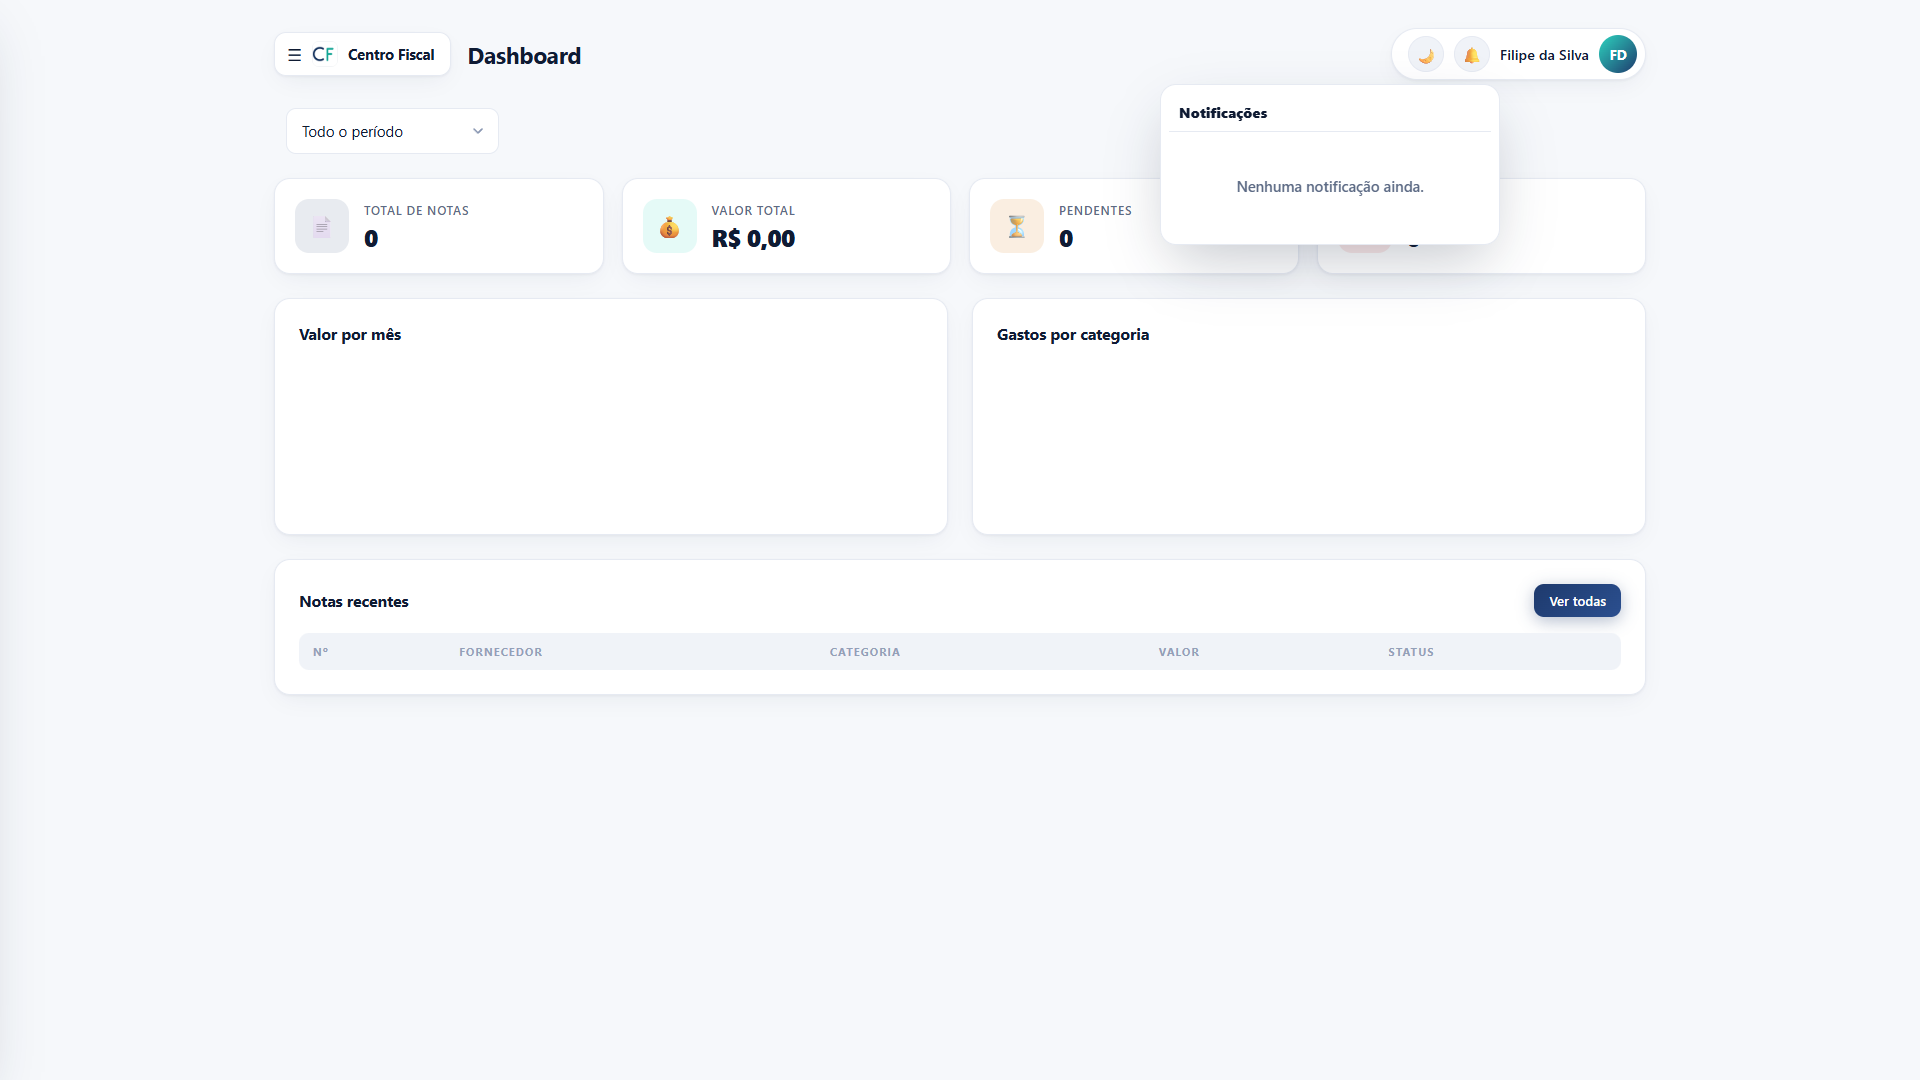
Task: Click the period dropdown chevron arrow
Action: pyautogui.click(x=478, y=131)
